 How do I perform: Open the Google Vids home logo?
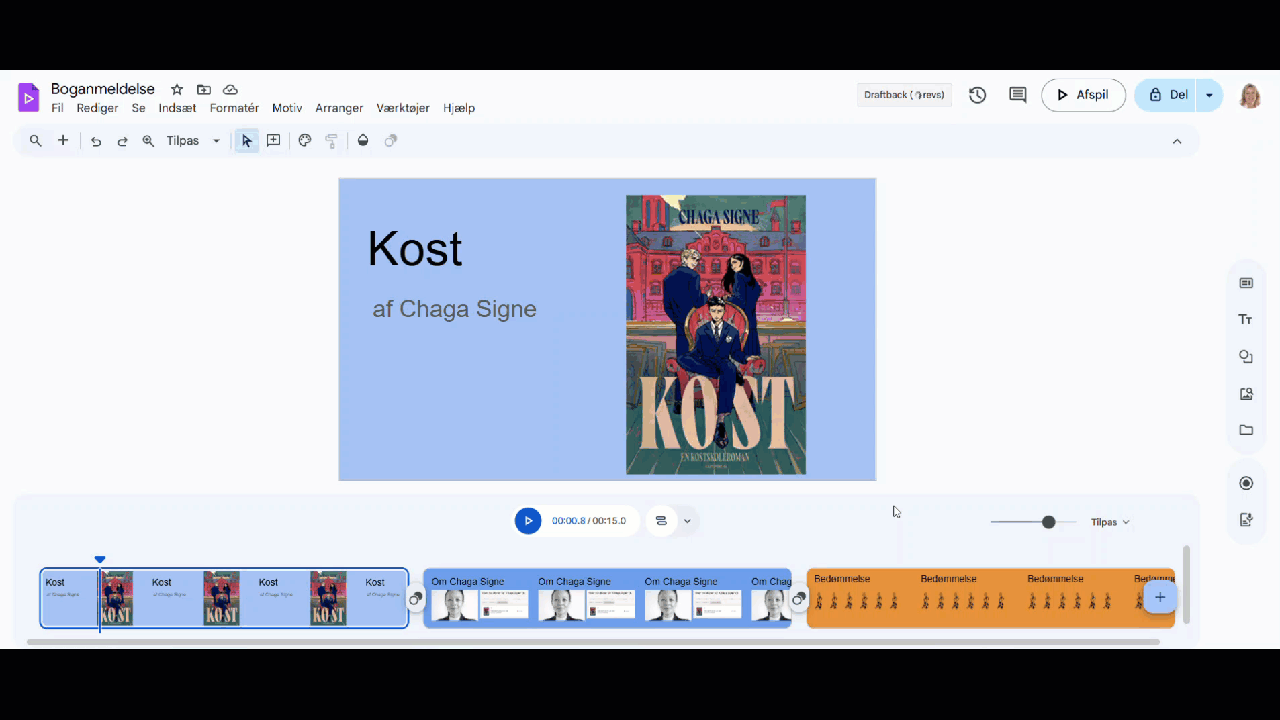pyautogui.click(x=28, y=97)
